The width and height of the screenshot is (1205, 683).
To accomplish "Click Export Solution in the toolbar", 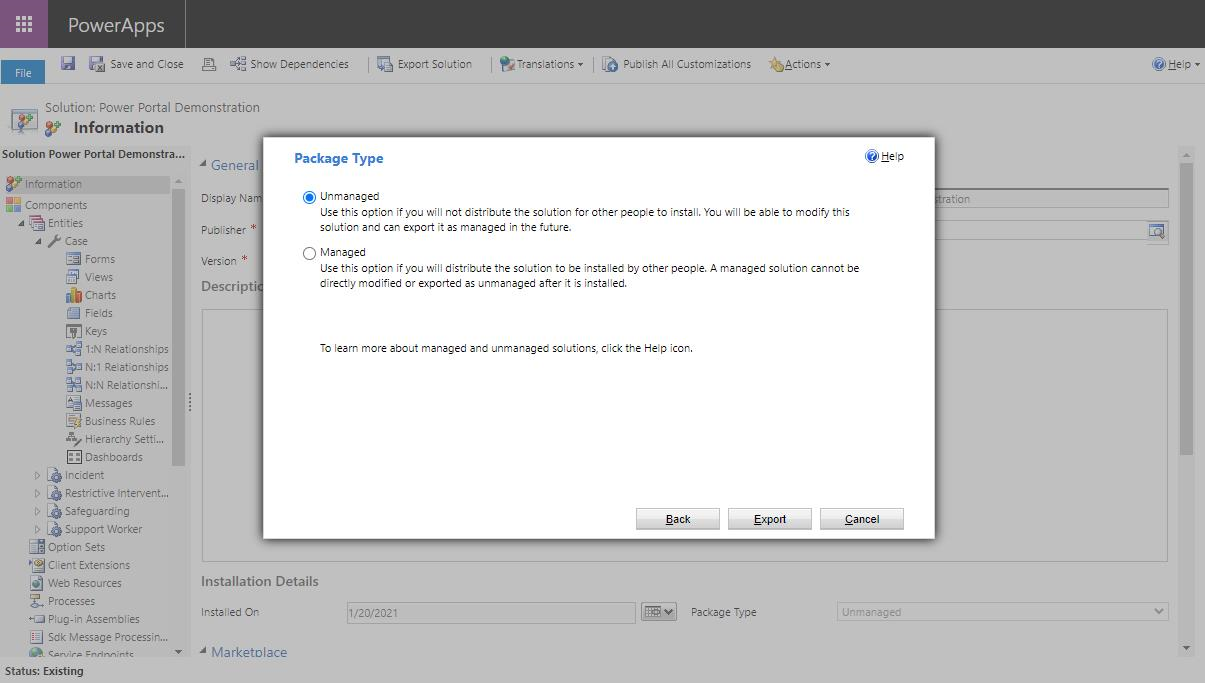I will coord(424,64).
